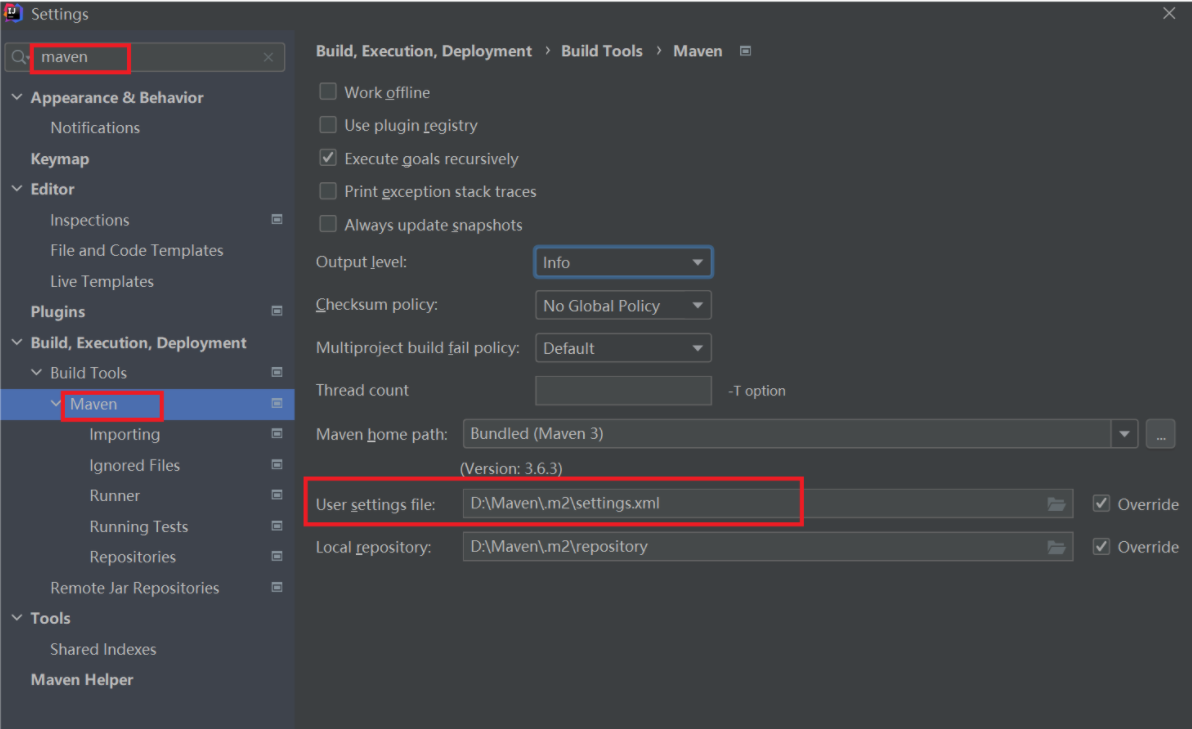Screen dimensions: 1192x729
Task: Enable Use plugin registry checkbox
Action: pos(328,125)
